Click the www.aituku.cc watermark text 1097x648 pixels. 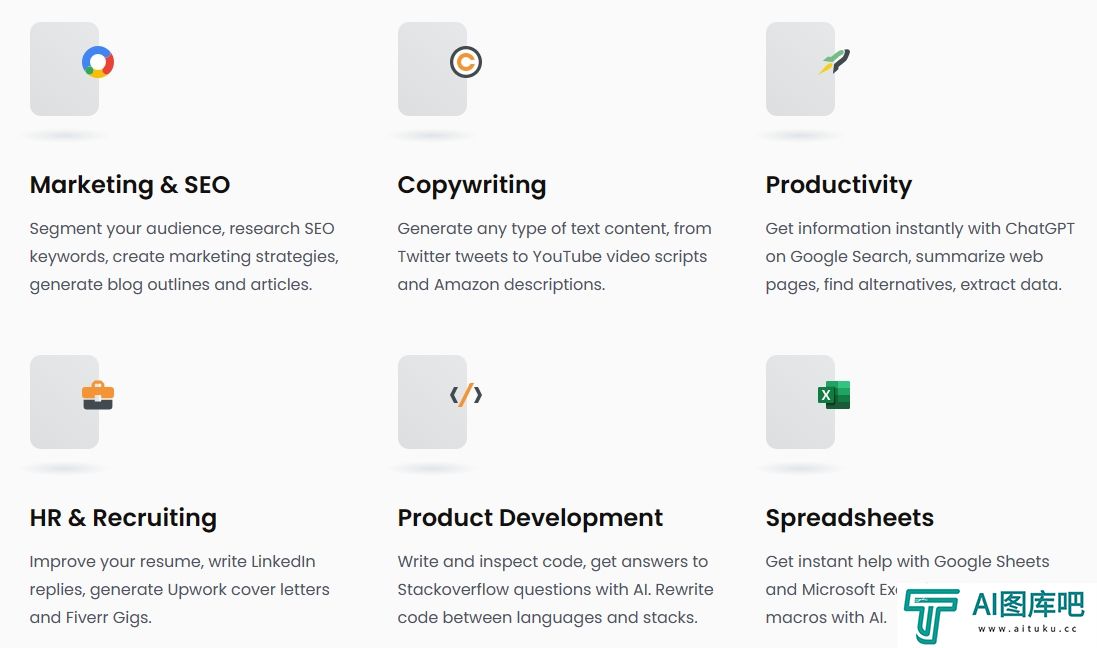coord(1028,628)
